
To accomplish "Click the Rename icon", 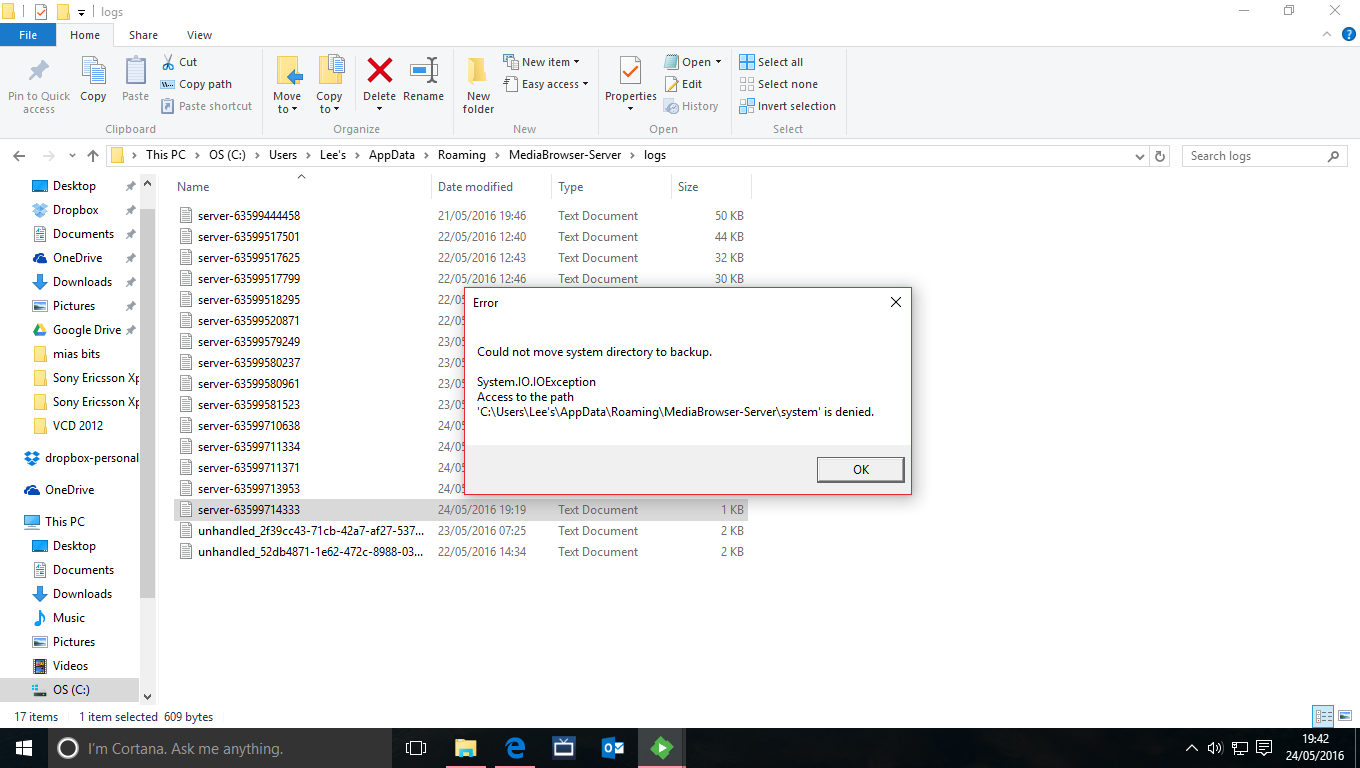I will click(423, 80).
